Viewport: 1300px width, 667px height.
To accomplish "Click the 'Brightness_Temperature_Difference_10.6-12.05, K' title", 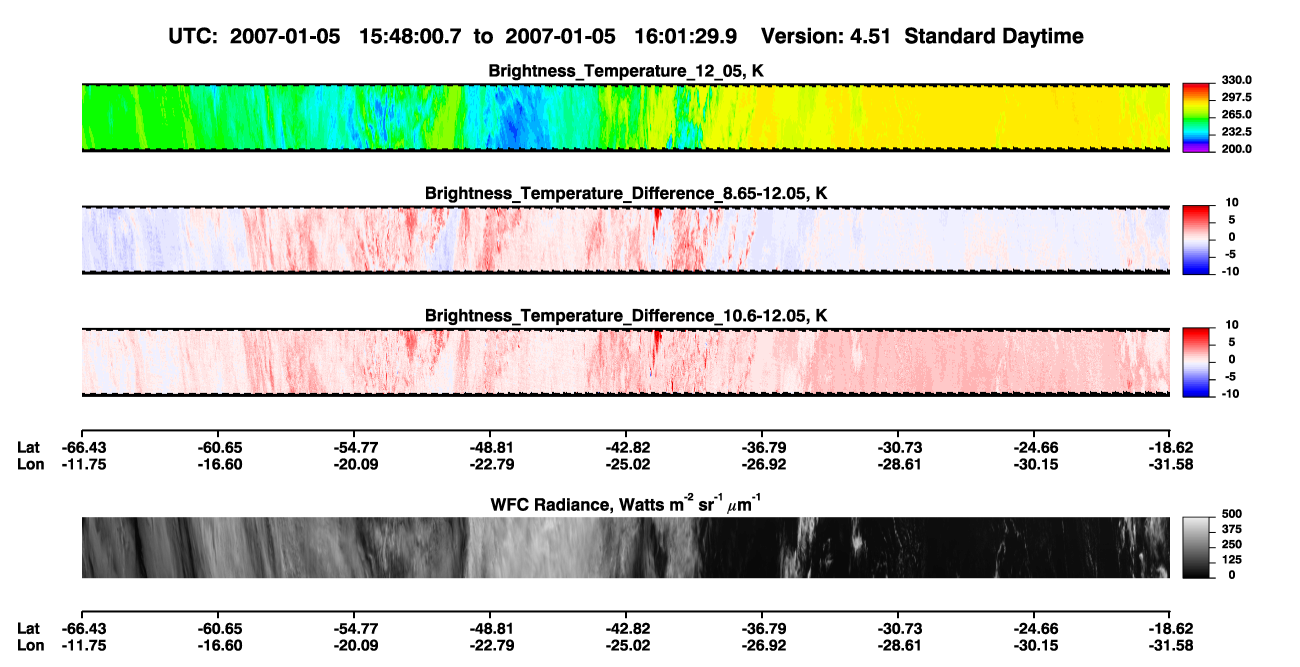I will [x=626, y=315].
